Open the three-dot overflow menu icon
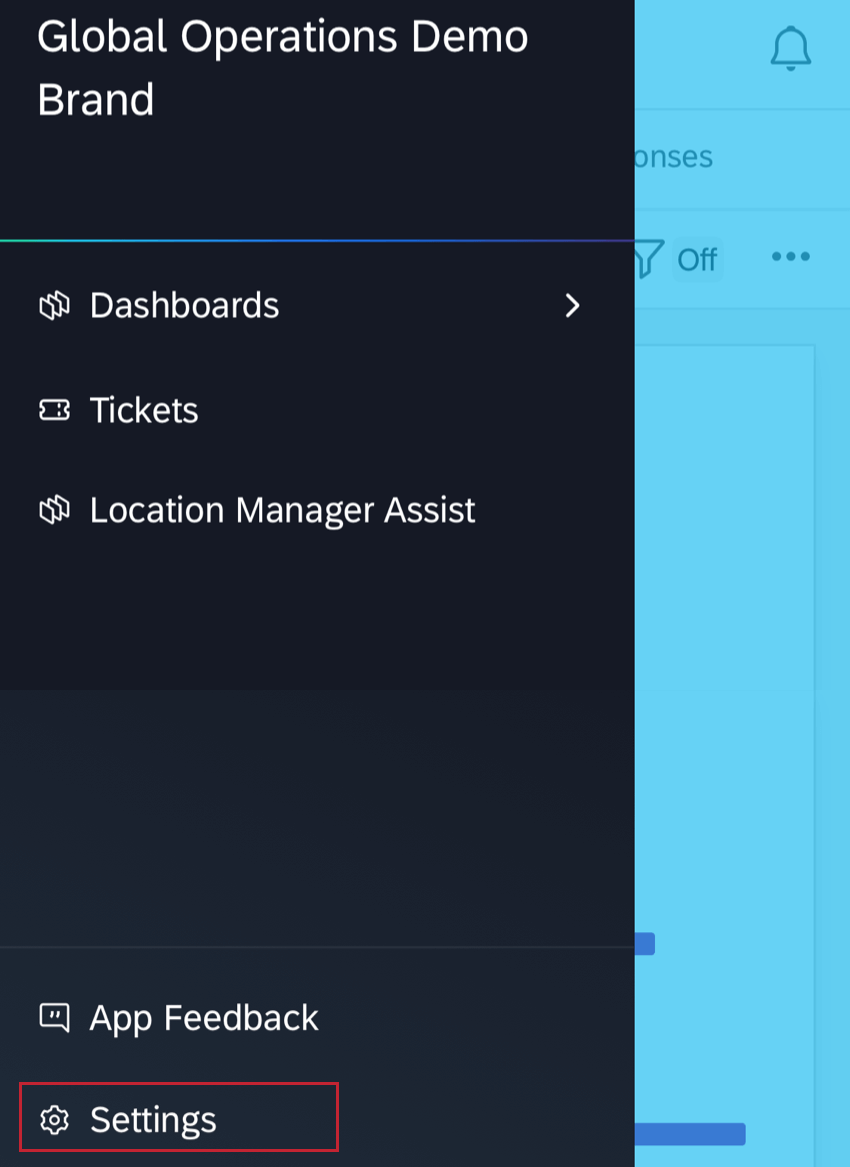The height and width of the screenshot is (1167, 850). coord(790,257)
